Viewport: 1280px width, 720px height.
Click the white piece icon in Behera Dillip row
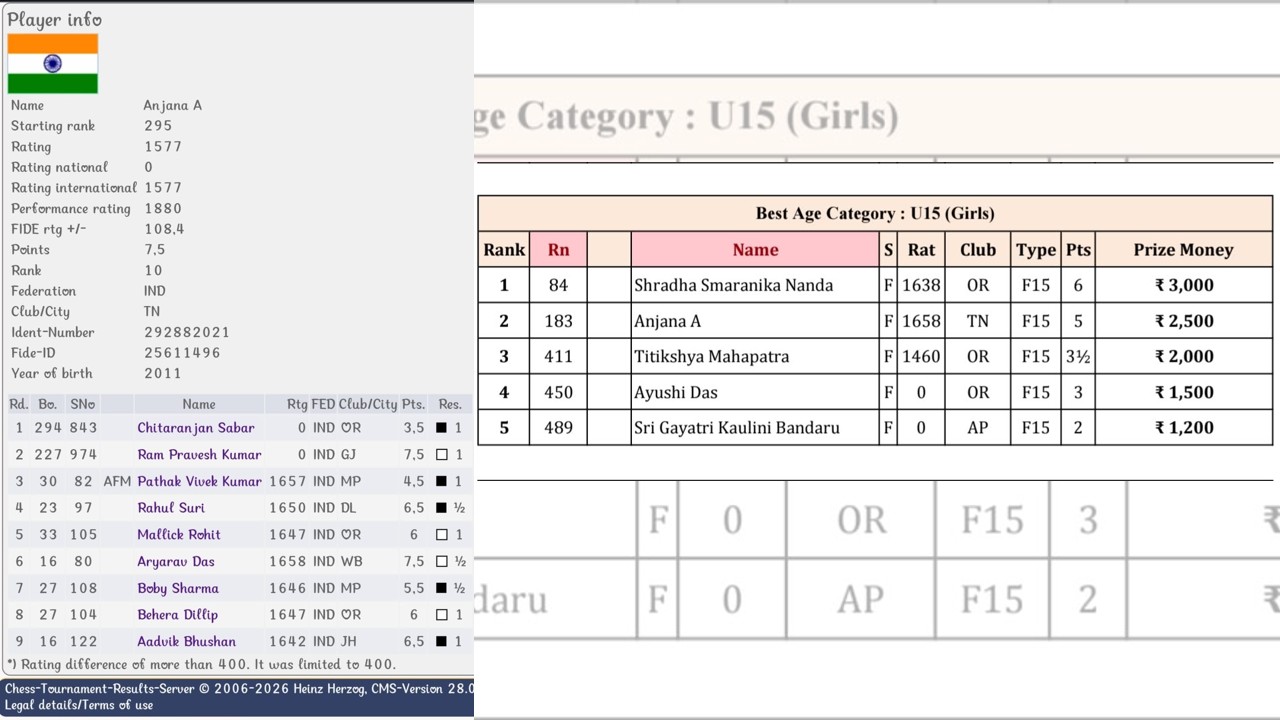click(441, 615)
